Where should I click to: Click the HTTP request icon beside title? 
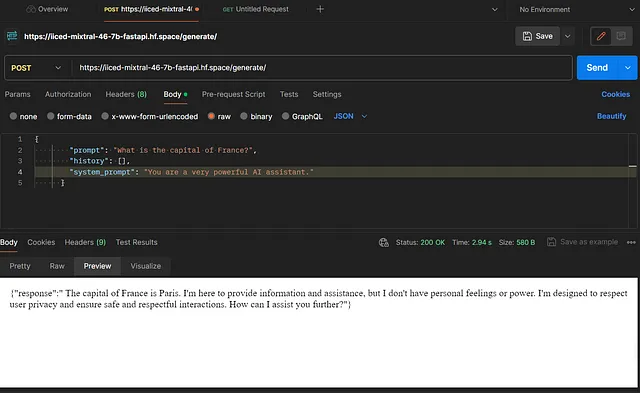[x=12, y=36]
